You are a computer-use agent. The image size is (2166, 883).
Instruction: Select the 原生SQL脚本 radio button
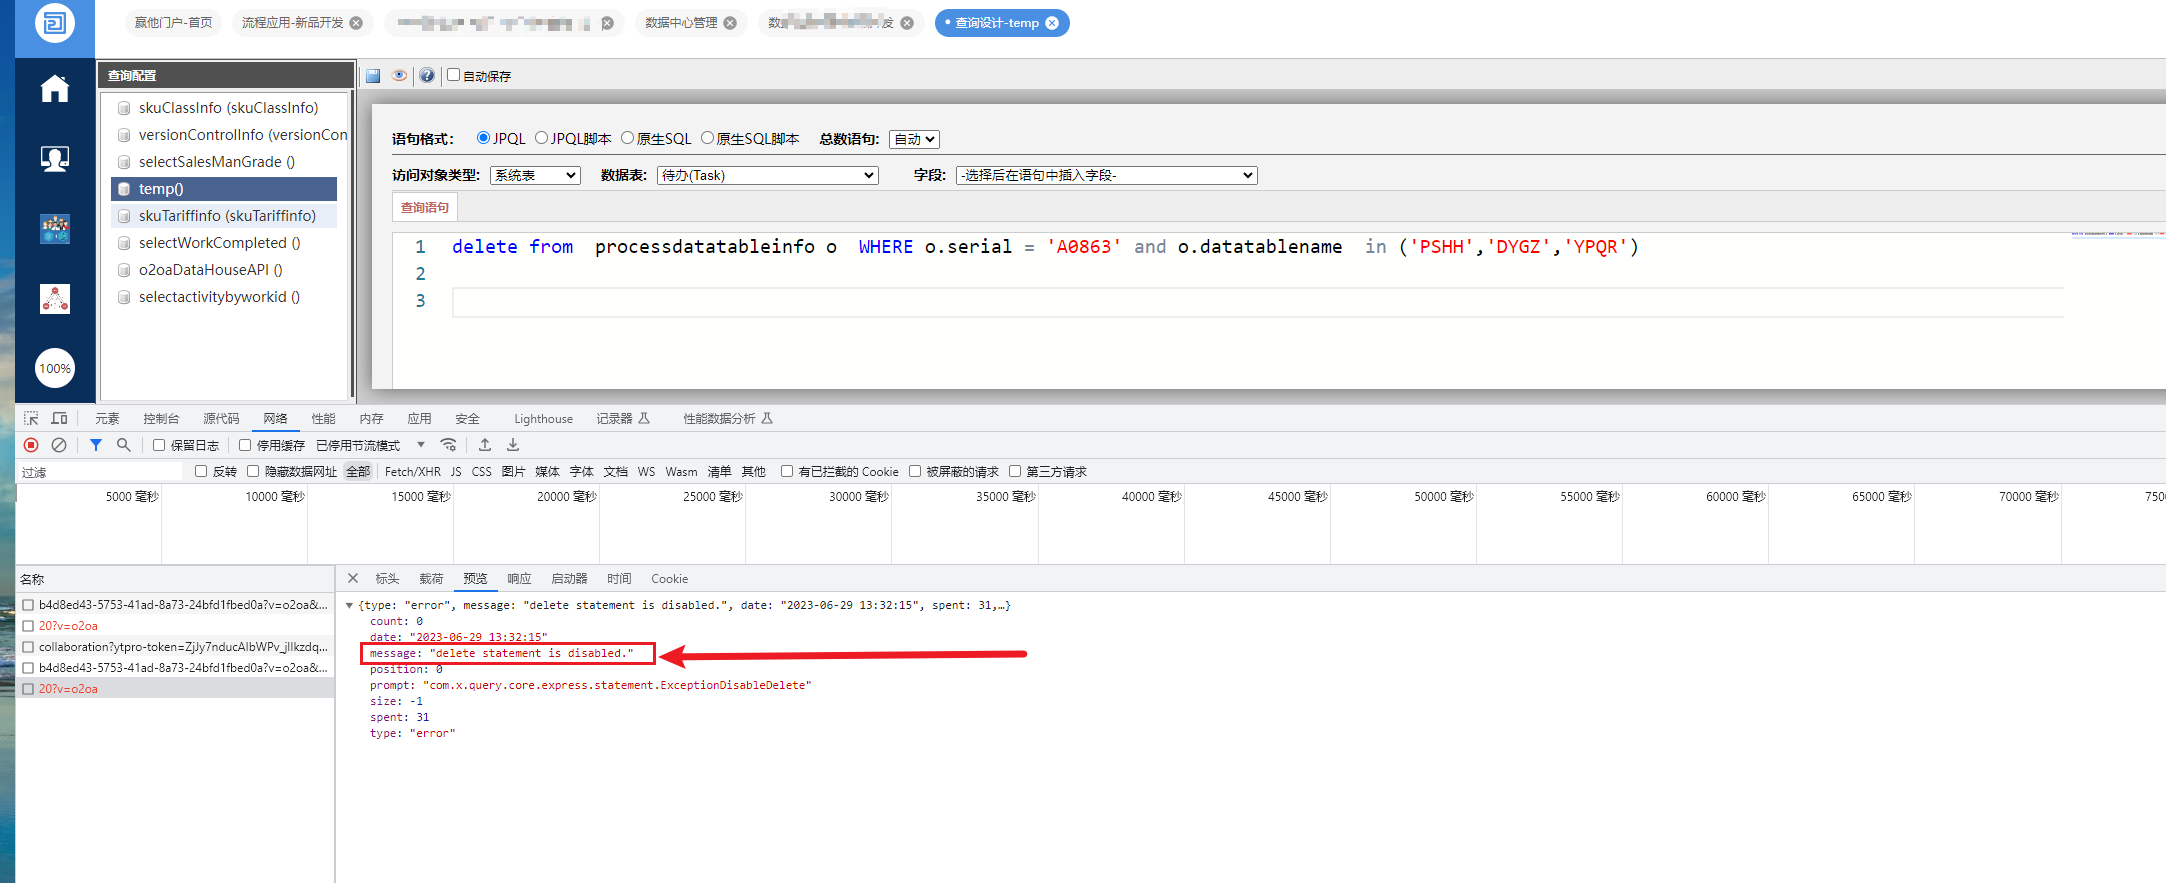(708, 138)
